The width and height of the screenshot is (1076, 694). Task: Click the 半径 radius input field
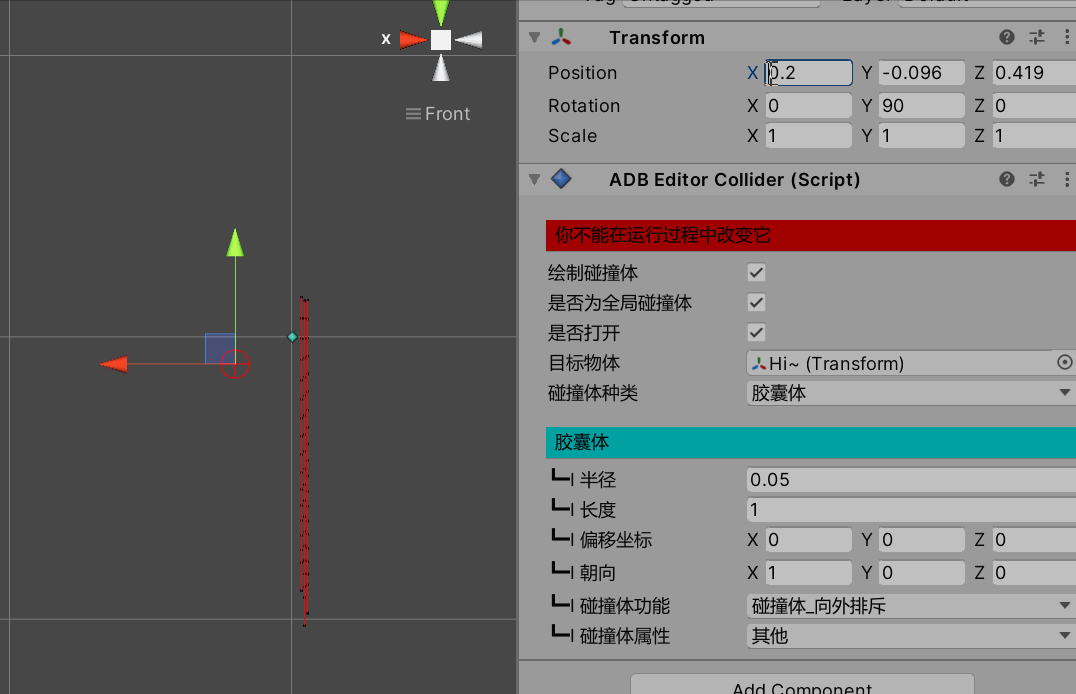[x=910, y=480]
